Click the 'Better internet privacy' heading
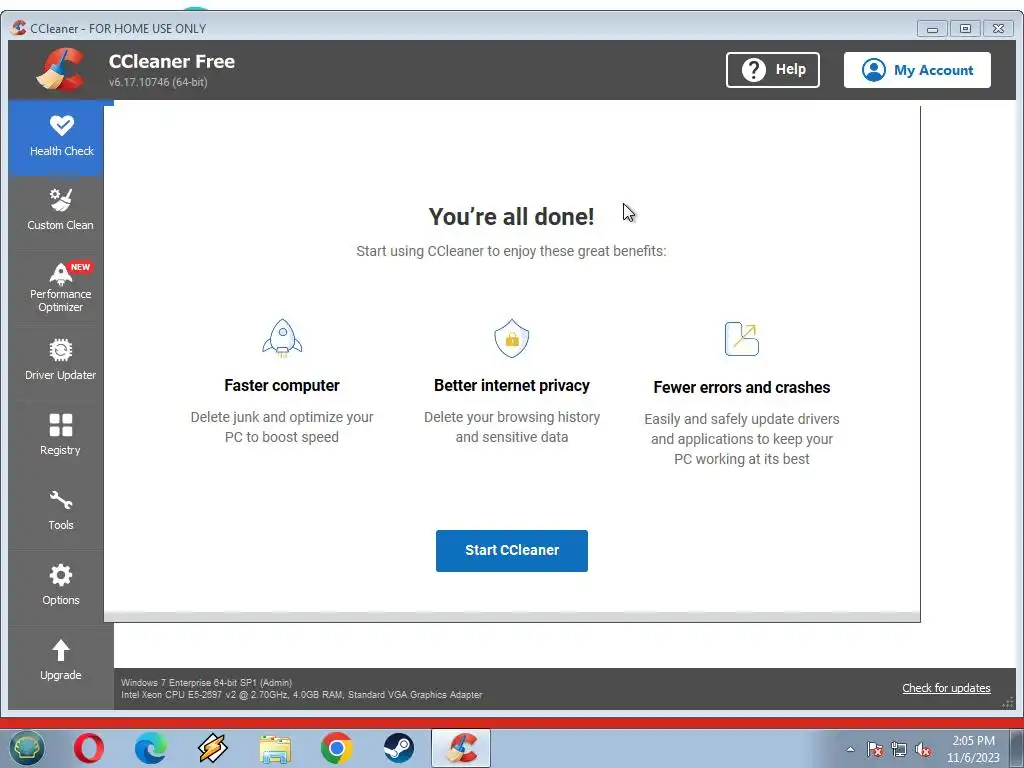Screen dimensions: 1024x768 (512, 385)
